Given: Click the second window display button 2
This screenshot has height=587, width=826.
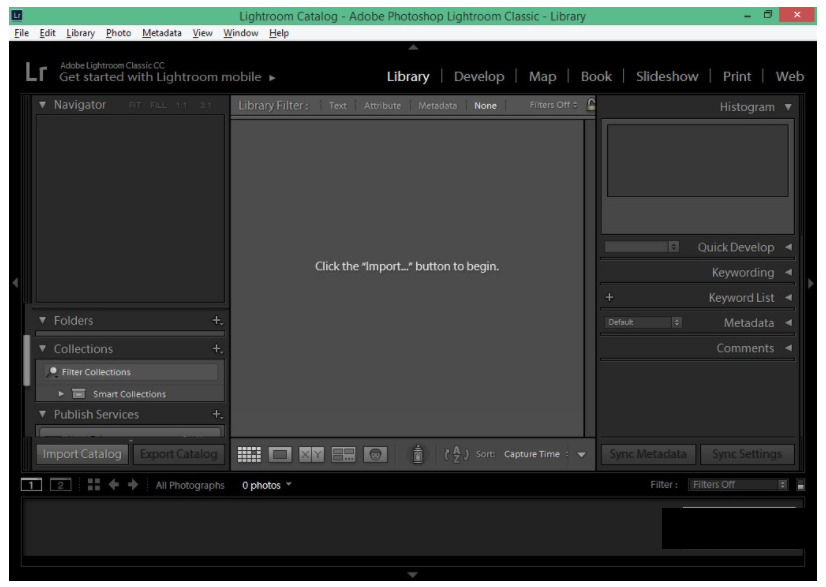Looking at the screenshot, I should point(61,485).
